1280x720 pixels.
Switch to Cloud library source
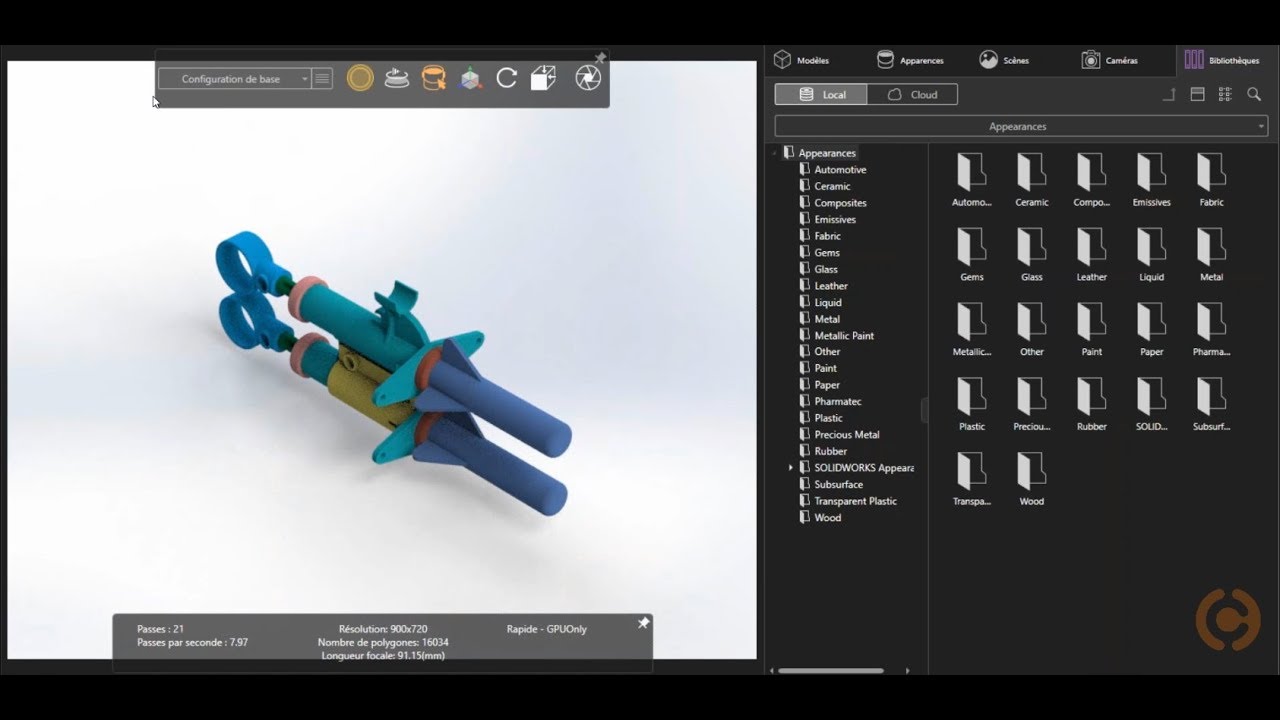pyautogui.click(x=912, y=94)
